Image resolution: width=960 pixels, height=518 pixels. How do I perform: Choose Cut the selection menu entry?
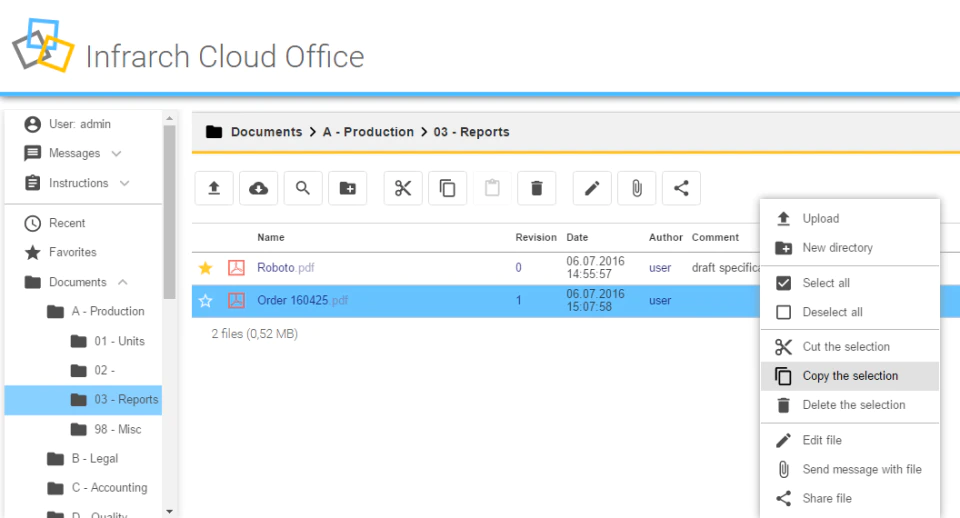coord(850,347)
